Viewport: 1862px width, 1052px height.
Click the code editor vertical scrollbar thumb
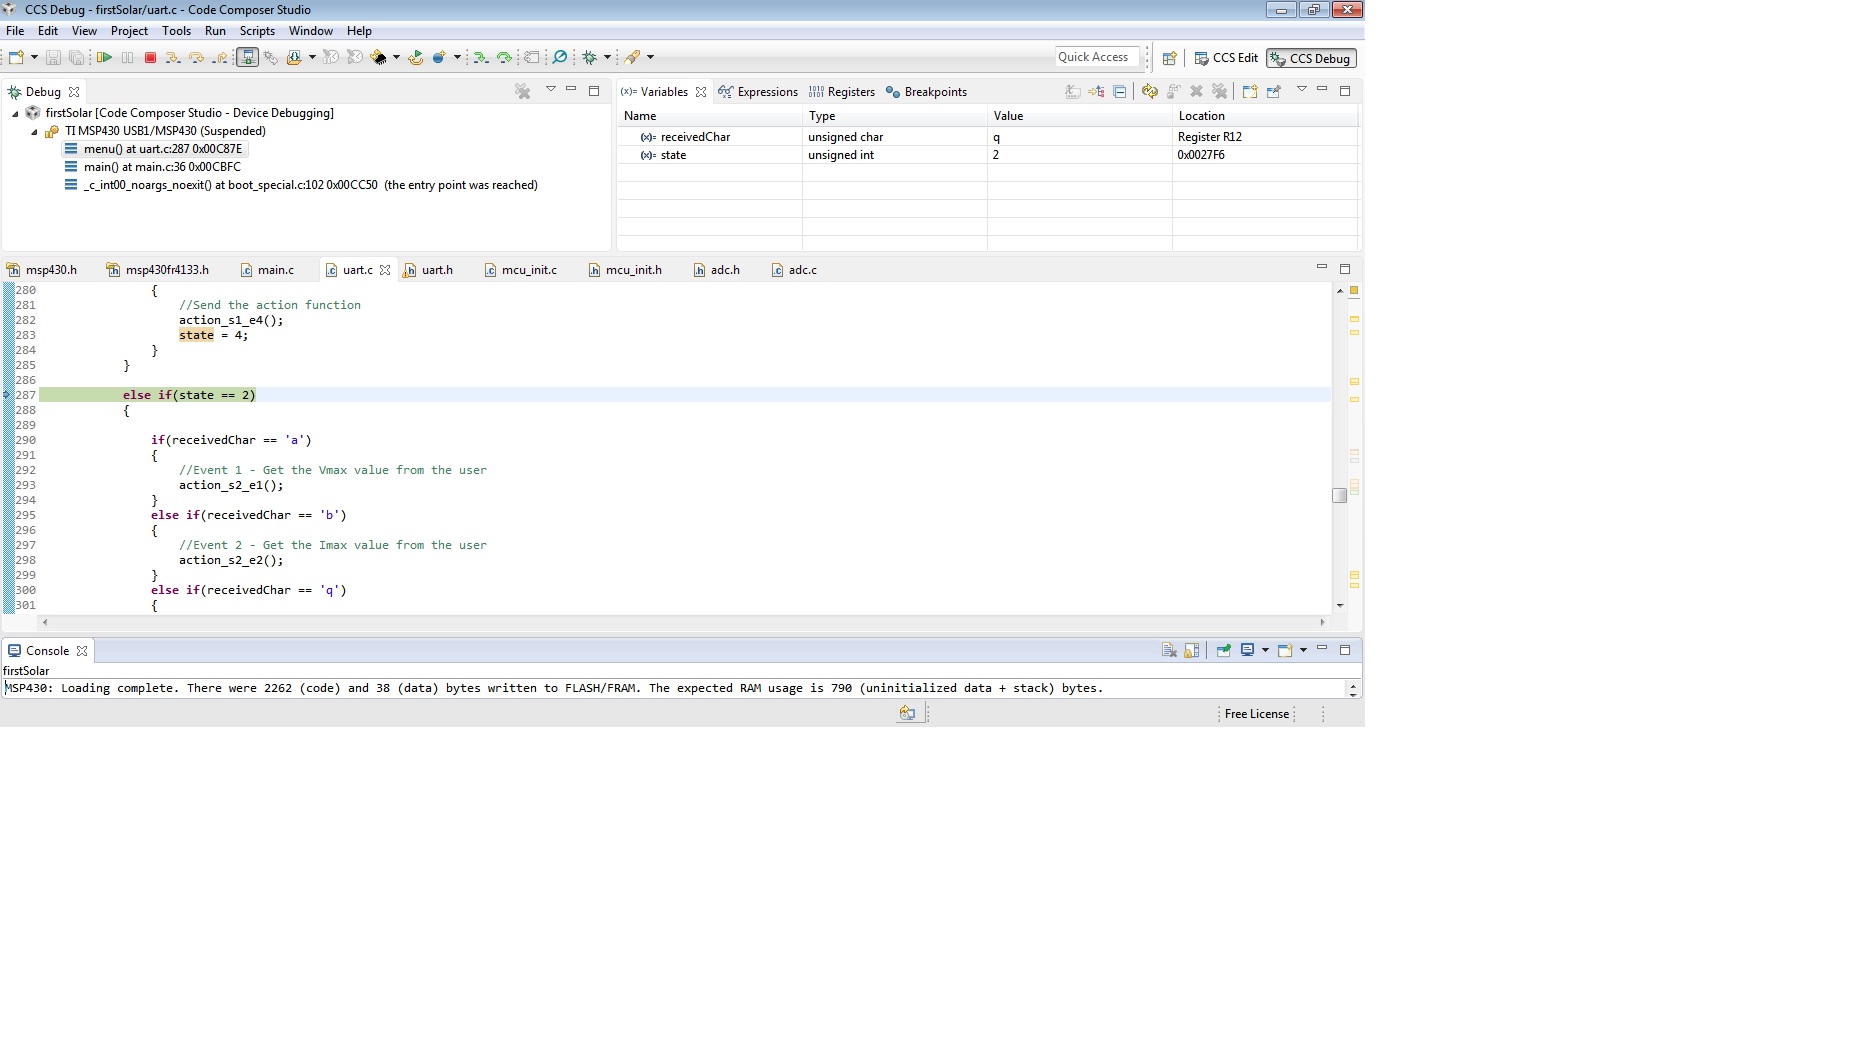(1339, 495)
